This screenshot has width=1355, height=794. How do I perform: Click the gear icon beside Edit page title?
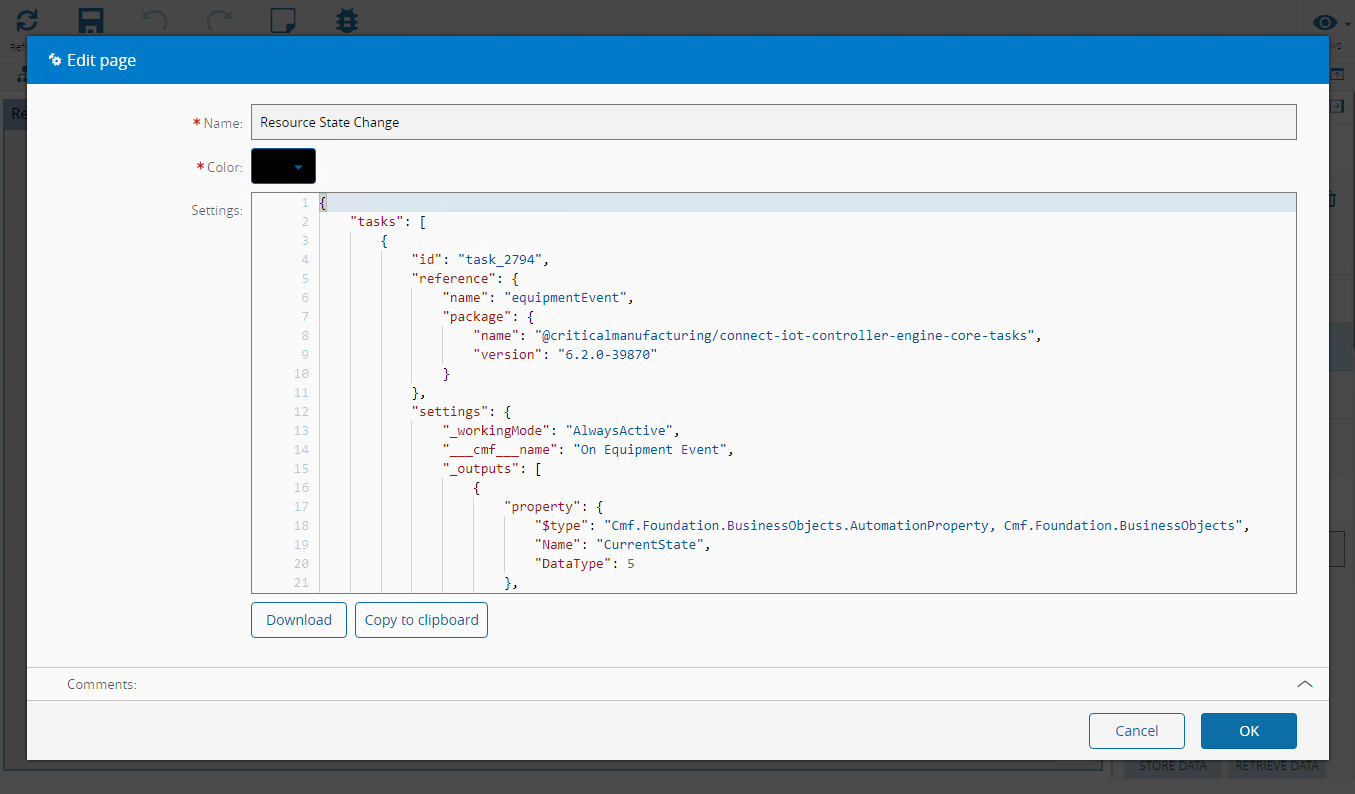55,60
